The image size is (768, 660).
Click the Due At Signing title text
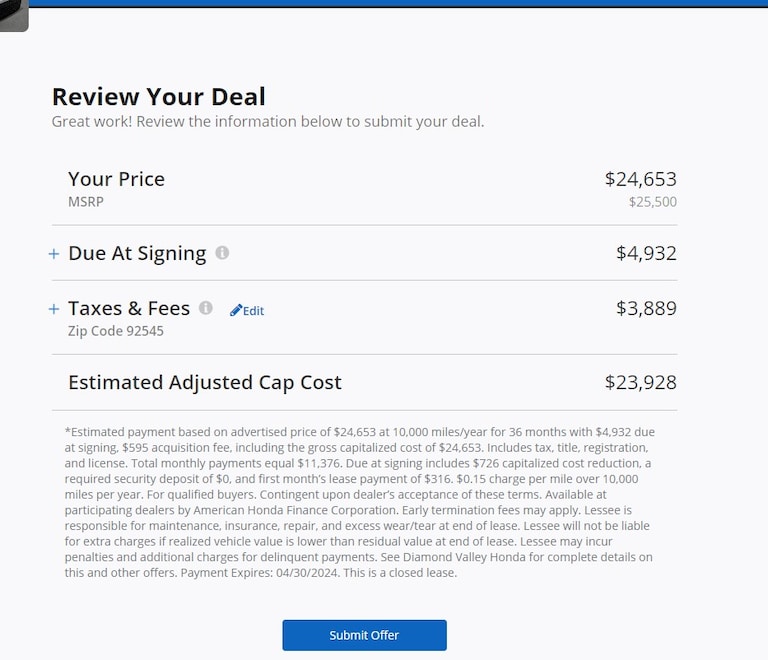(x=137, y=254)
